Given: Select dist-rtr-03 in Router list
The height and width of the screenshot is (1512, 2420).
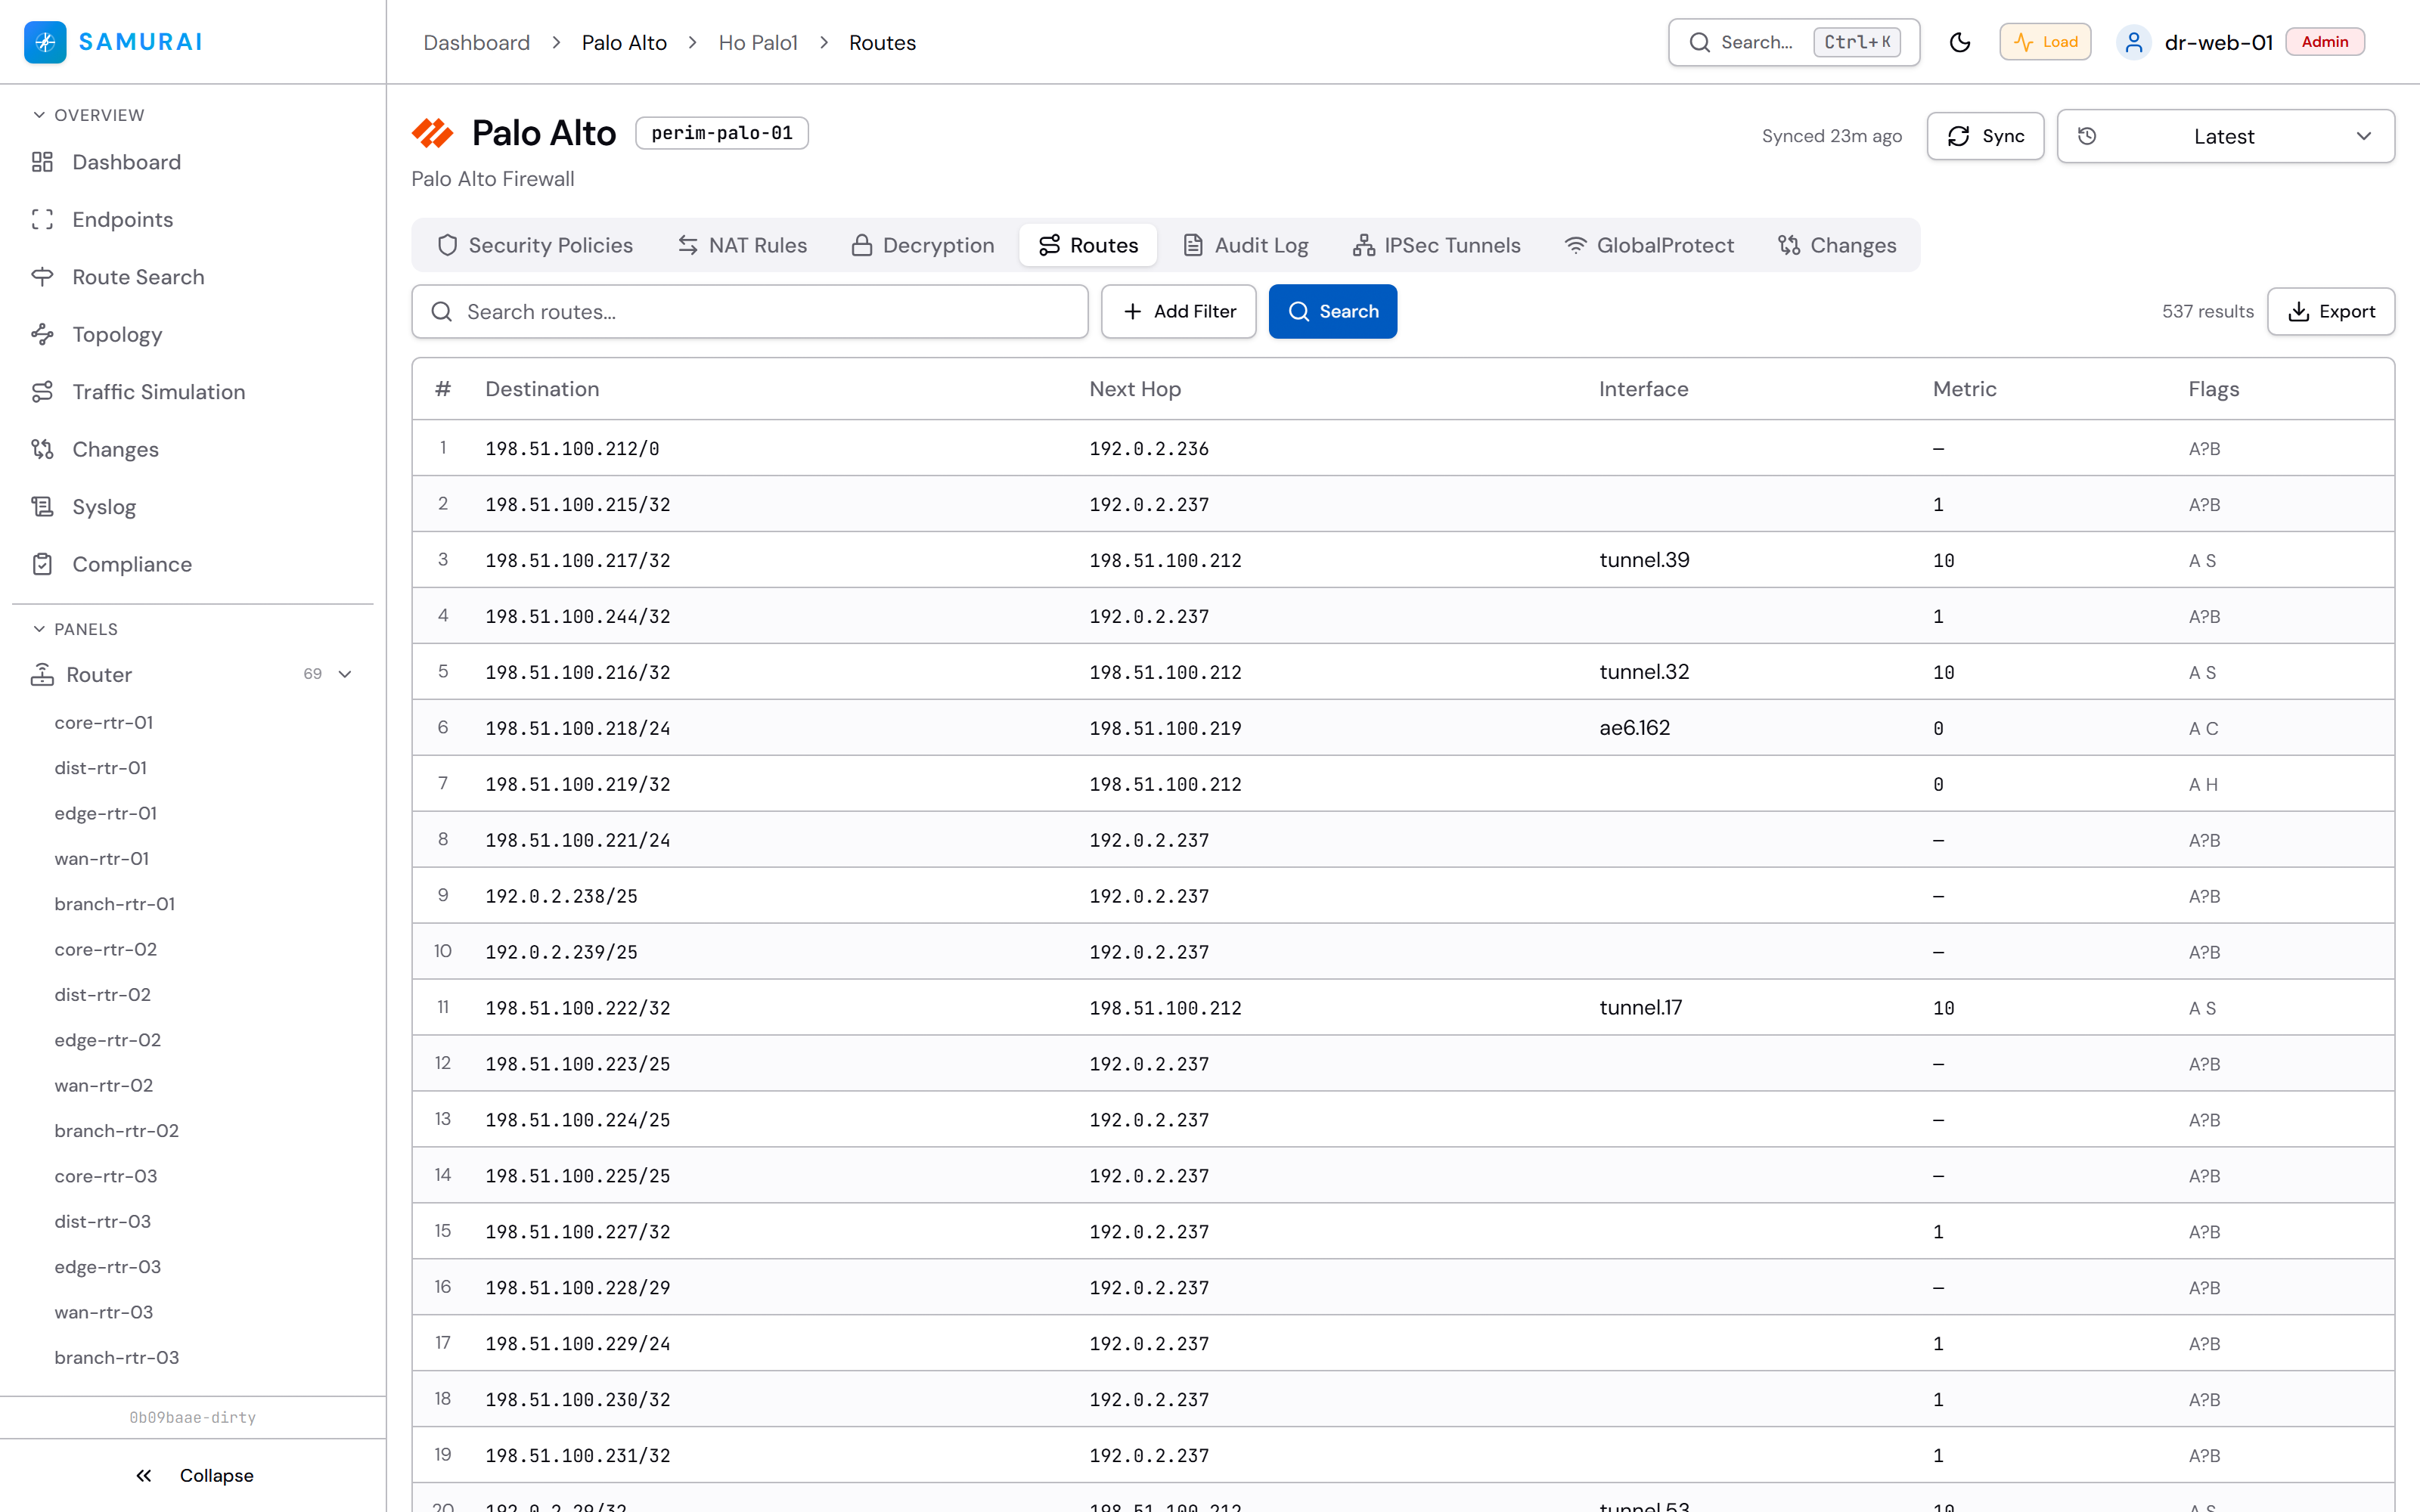Looking at the screenshot, I should pos(103,1222).
